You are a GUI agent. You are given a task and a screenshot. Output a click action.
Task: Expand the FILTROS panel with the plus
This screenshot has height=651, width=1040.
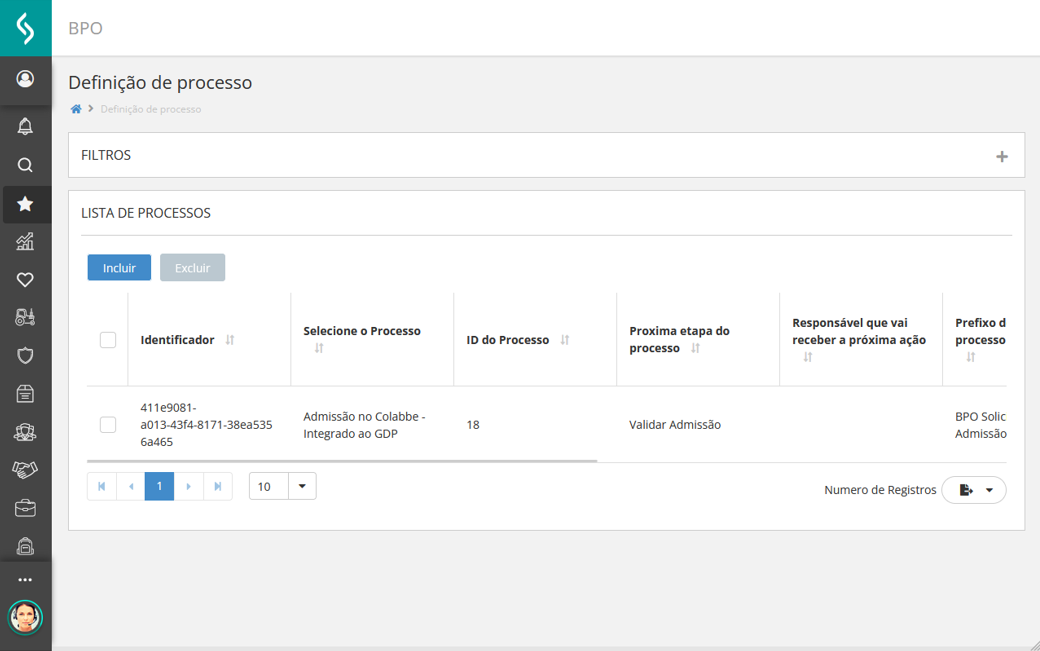[x=1002, y=156]
